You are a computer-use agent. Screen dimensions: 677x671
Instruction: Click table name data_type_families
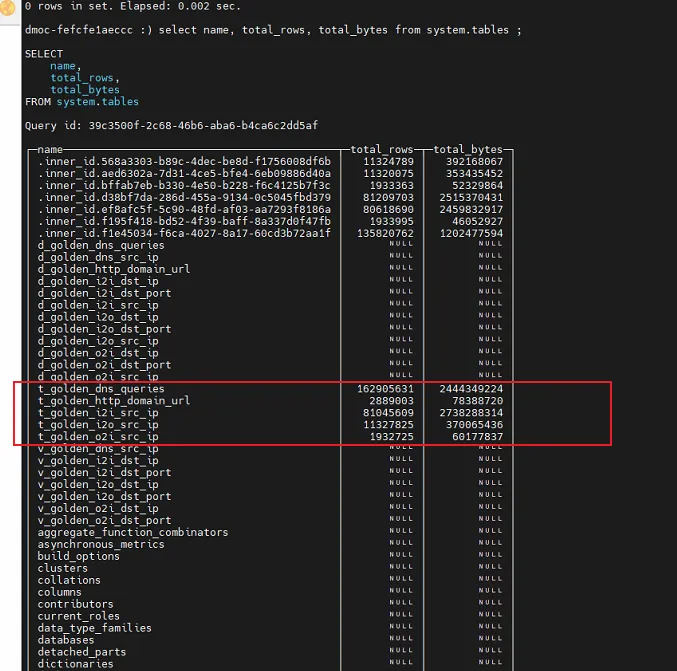point(95,628)
